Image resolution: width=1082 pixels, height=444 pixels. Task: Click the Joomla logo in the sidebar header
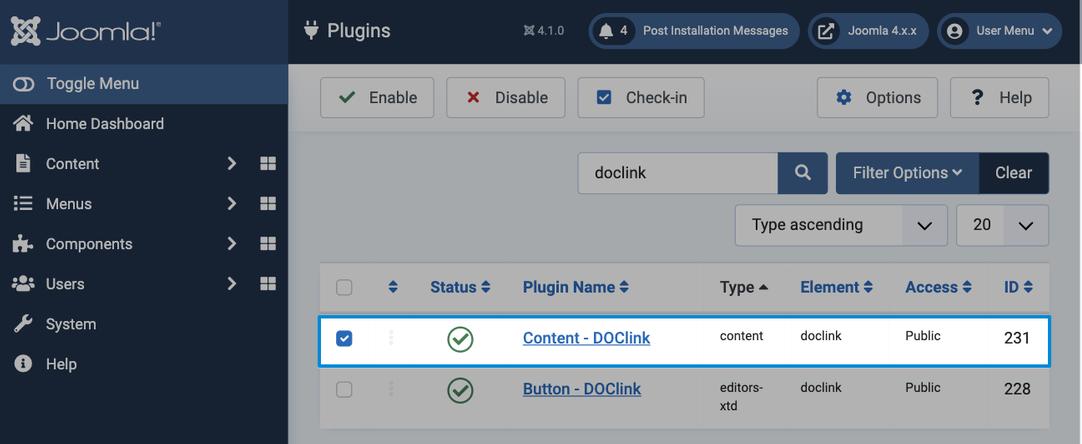pyautogui.click(x=86, y=31)
